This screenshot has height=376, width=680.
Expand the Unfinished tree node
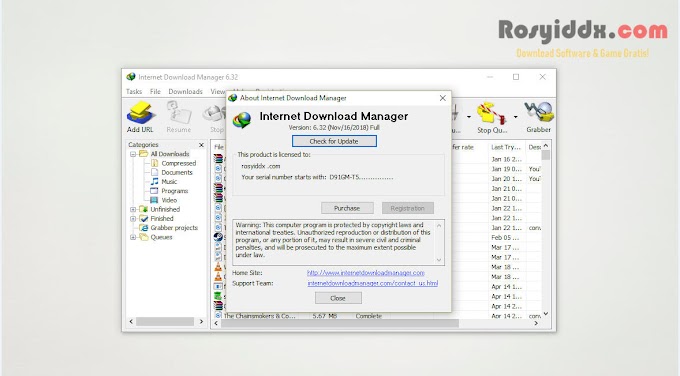133,209
